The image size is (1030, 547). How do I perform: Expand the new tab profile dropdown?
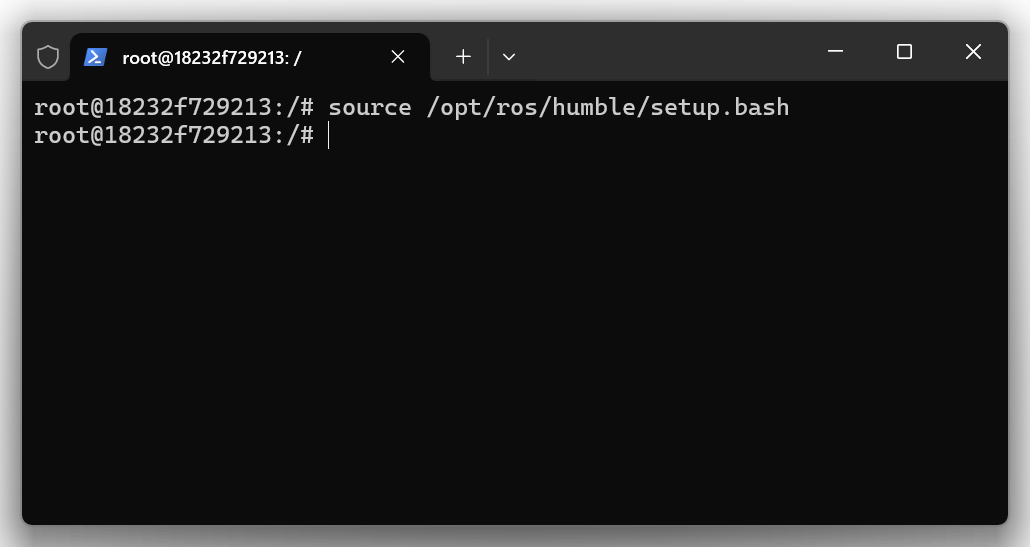(x=508, y=57)
